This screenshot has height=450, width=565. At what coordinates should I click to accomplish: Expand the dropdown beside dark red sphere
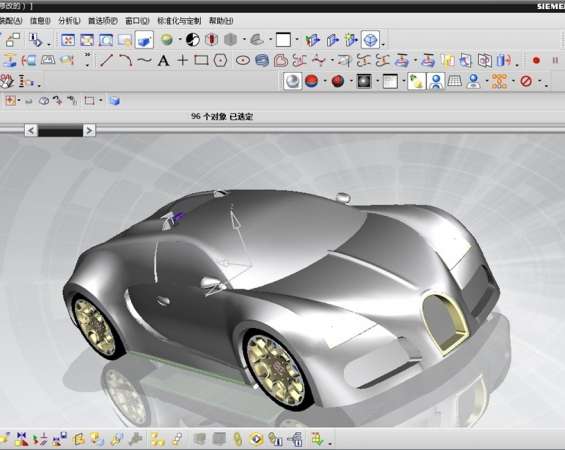pos(351,81)
